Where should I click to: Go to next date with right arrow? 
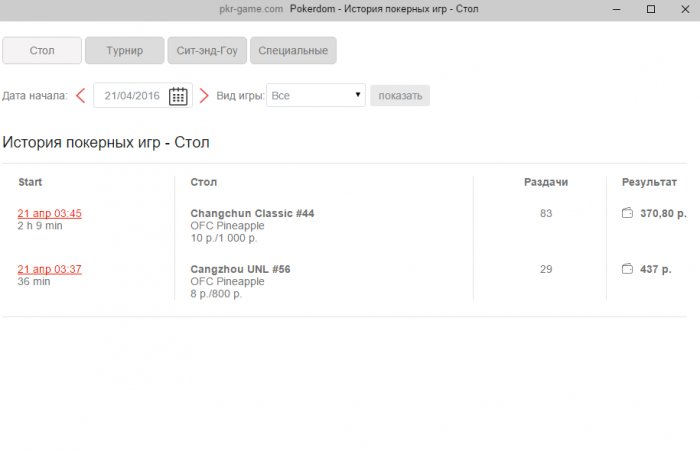click(x=204, y=96)
